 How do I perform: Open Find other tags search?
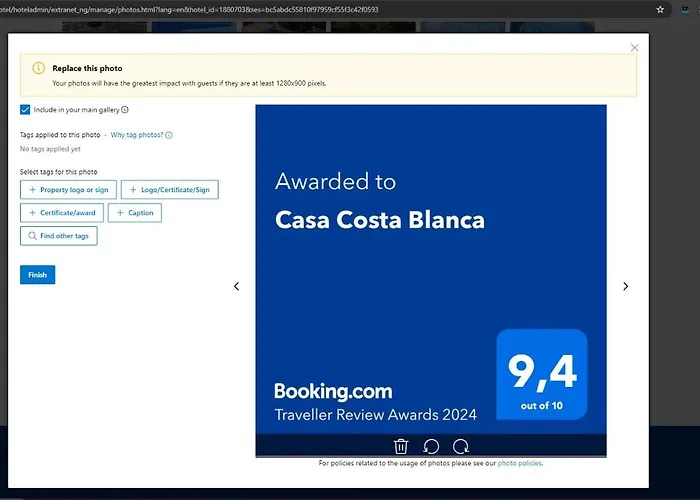(x=58, y=236)
